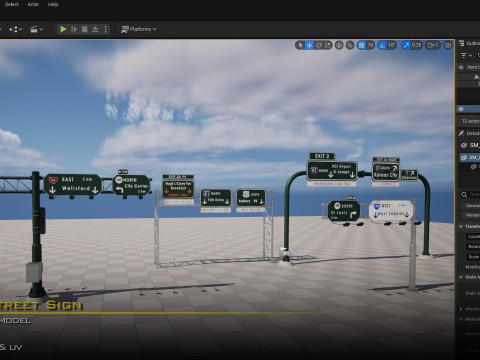Toggle grid snapping on or off
The height and width of the screenshot is (360, 480).
tap(361, 45)
